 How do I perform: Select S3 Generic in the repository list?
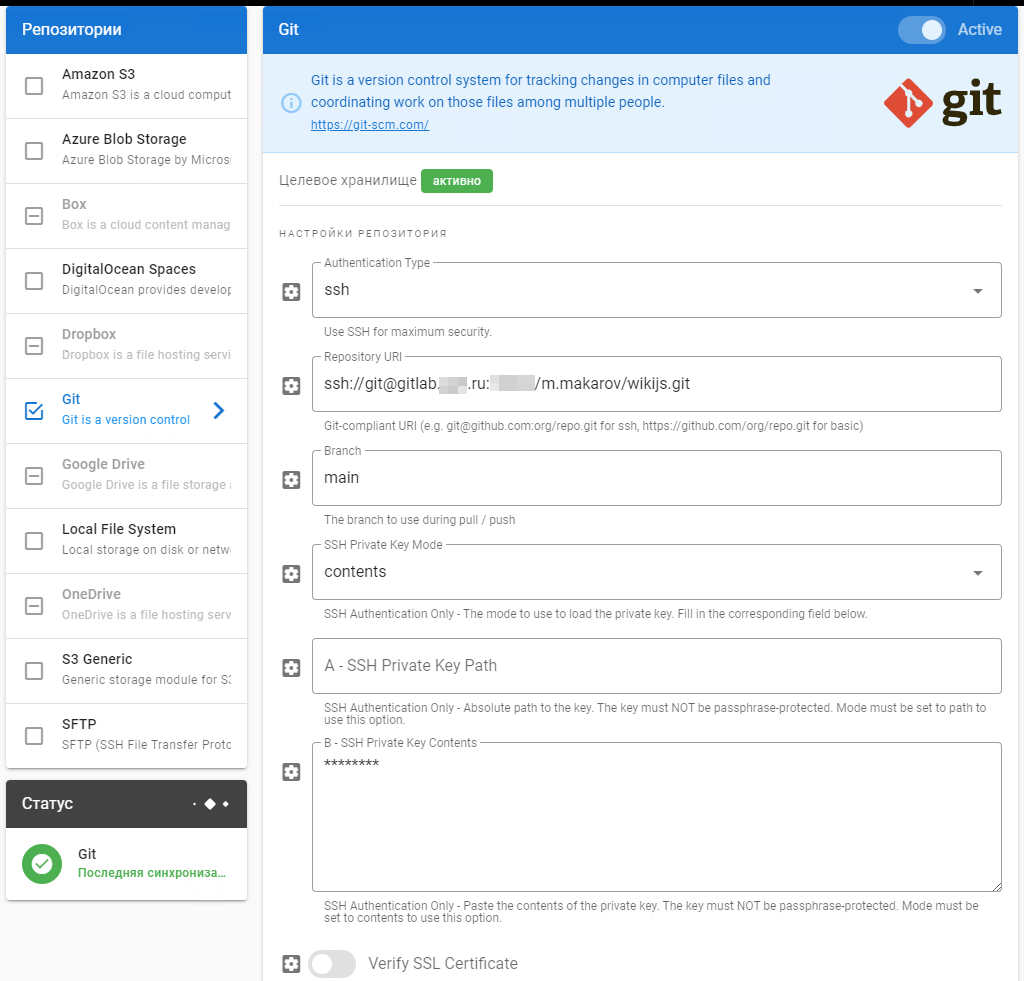[x=127, y=671]
